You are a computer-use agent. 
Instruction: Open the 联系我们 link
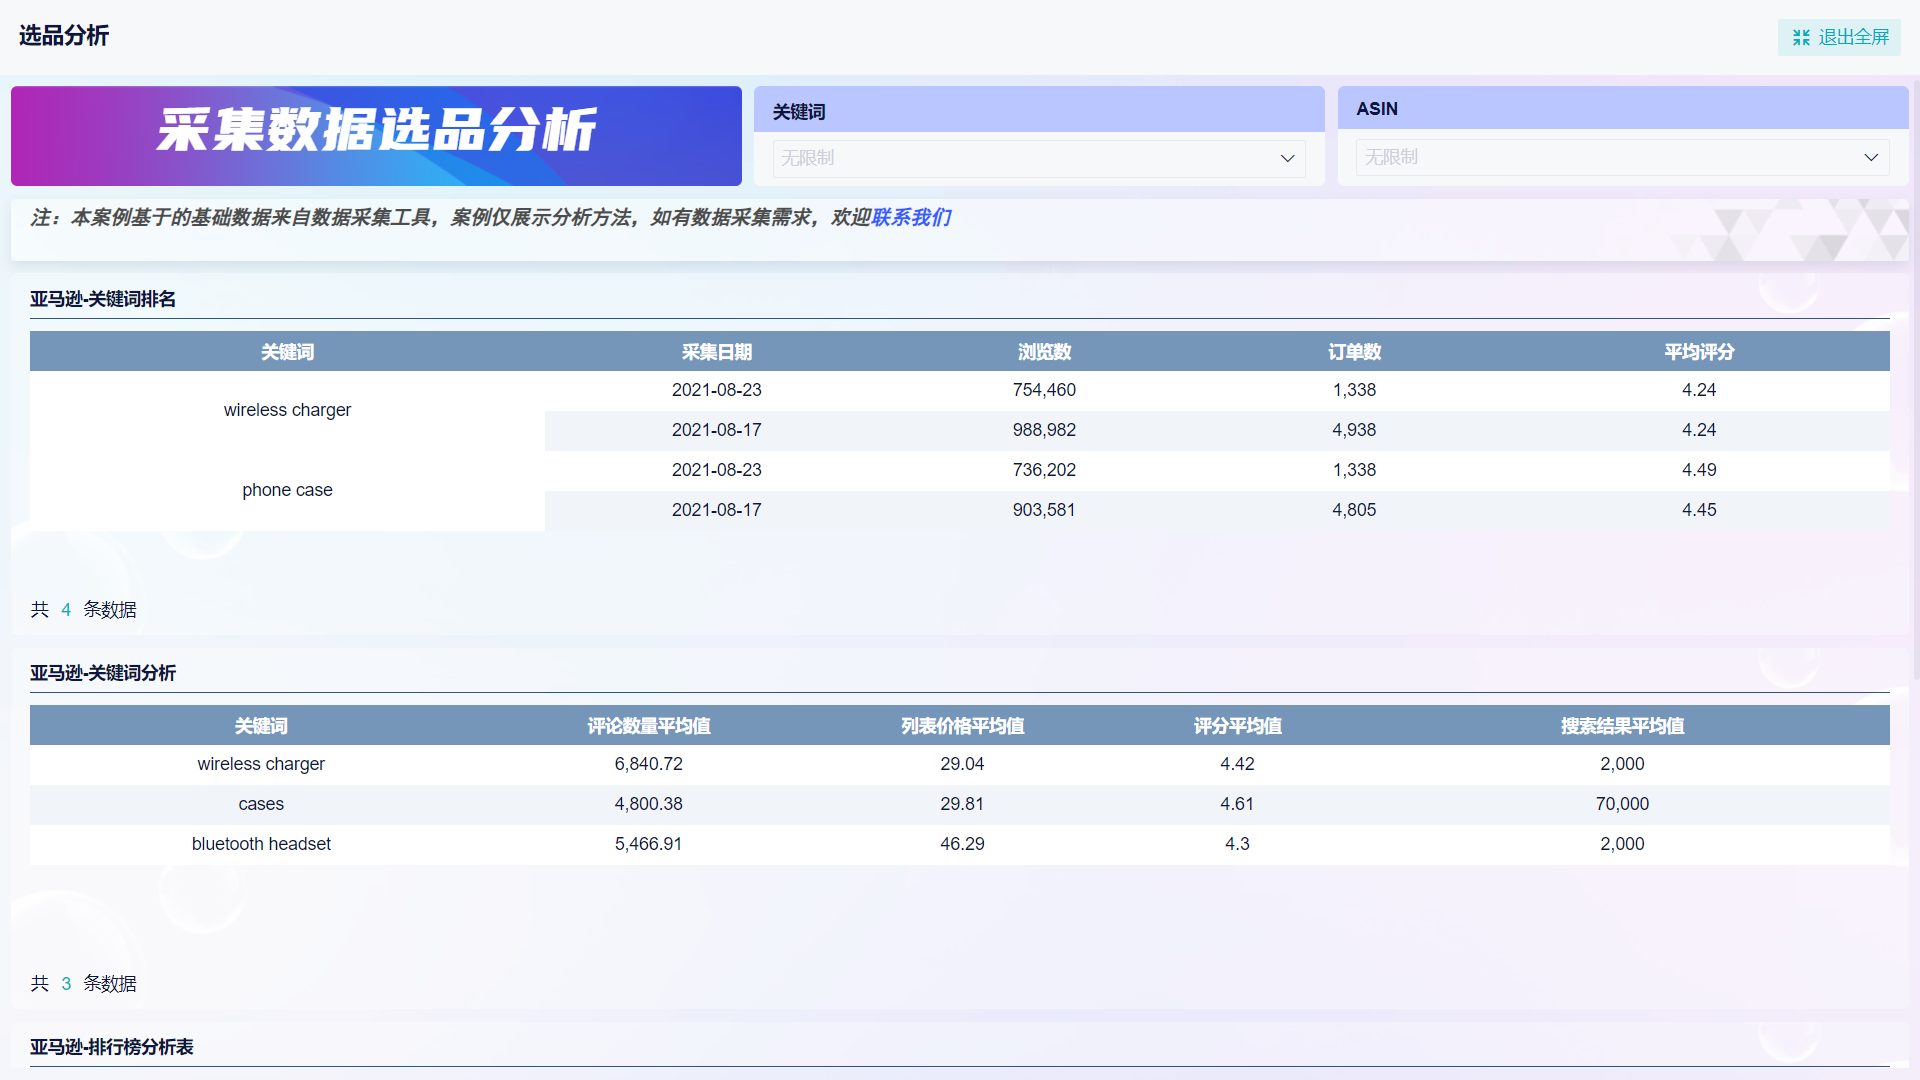[911, 217]
